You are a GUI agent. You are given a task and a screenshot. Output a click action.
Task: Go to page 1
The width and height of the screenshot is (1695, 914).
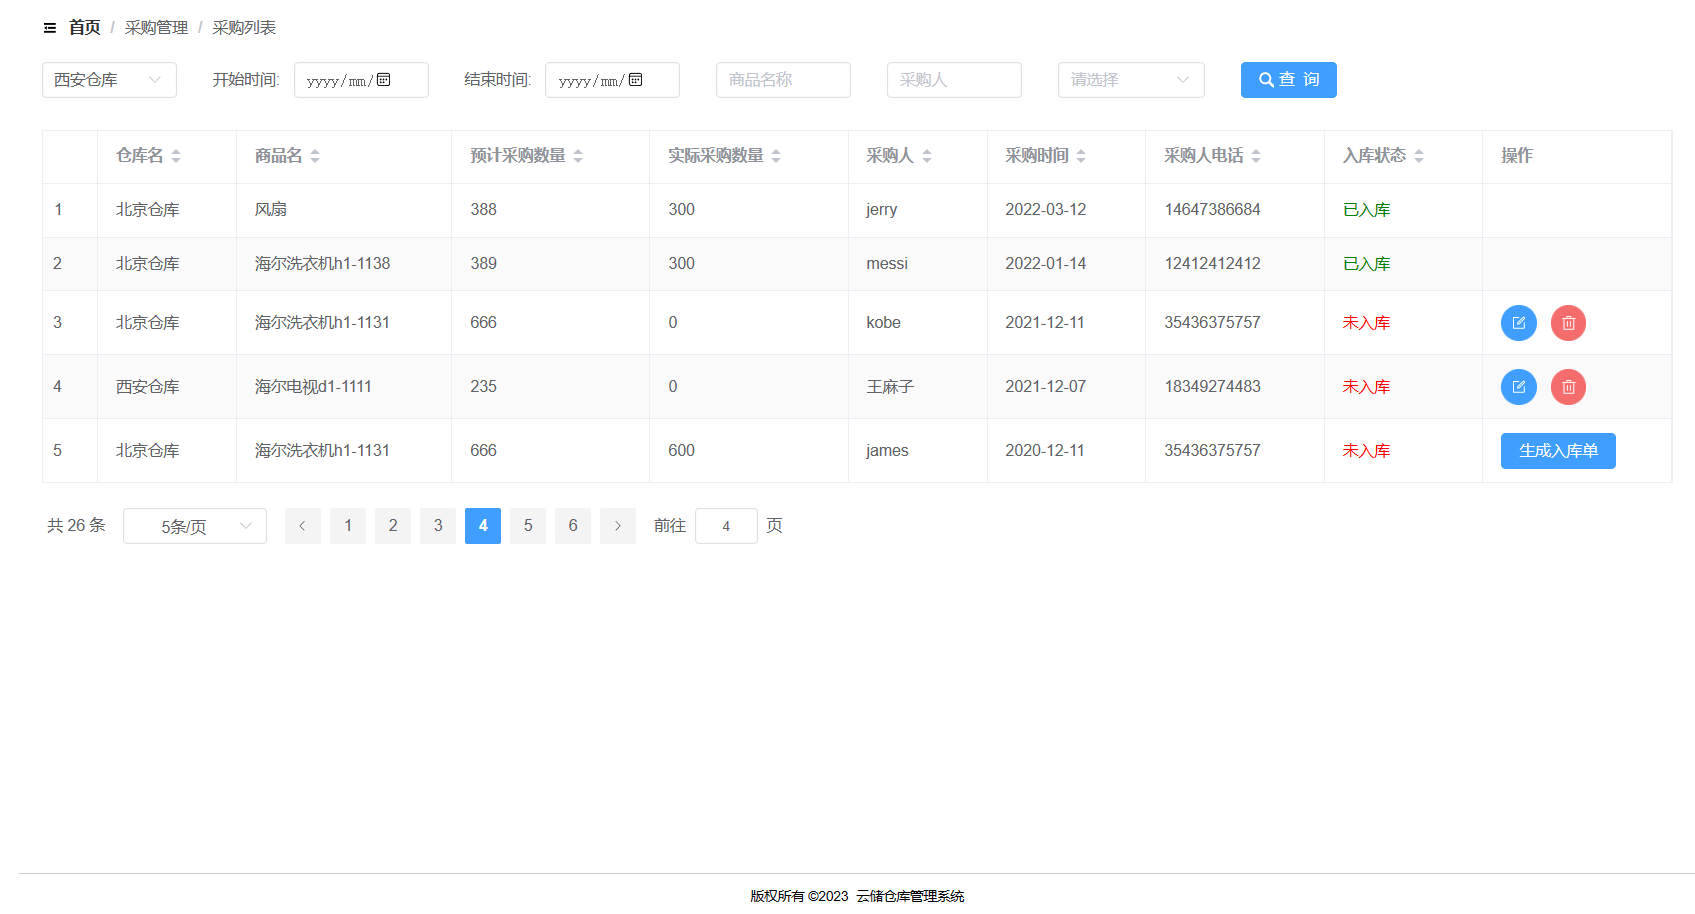pyautogui.click(x=348, y=526)
